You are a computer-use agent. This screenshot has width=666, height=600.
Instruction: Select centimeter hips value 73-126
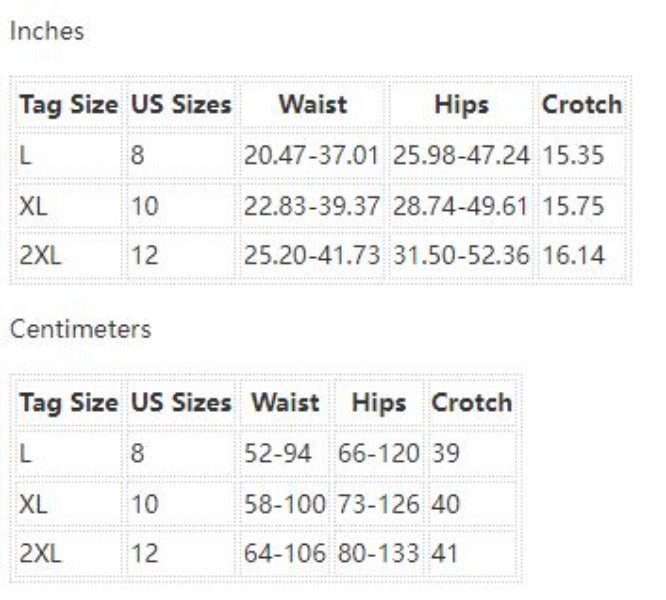tap(378, 504)
